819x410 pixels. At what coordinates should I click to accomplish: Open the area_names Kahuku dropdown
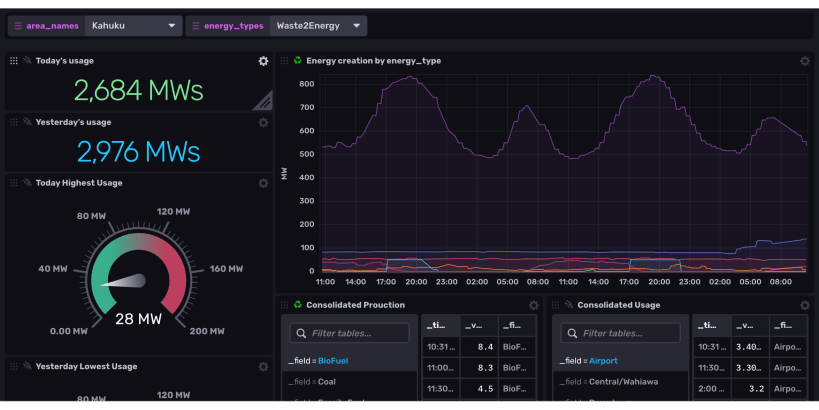tap(132, 25)
